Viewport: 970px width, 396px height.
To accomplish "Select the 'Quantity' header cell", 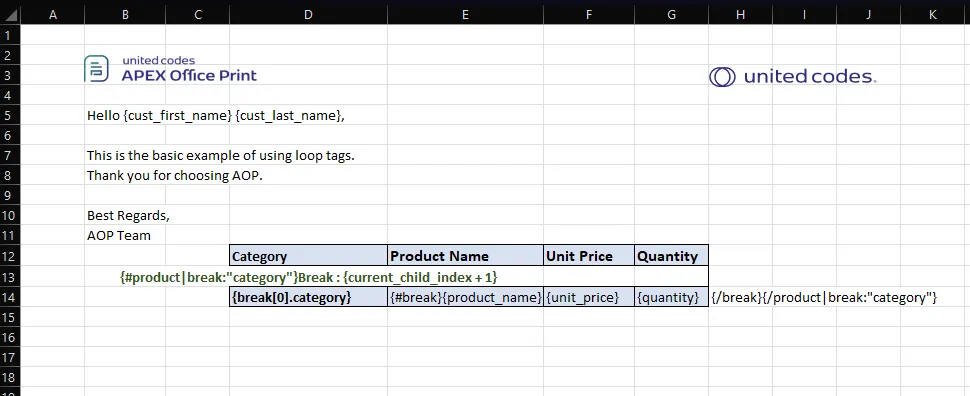I will 671,256.
